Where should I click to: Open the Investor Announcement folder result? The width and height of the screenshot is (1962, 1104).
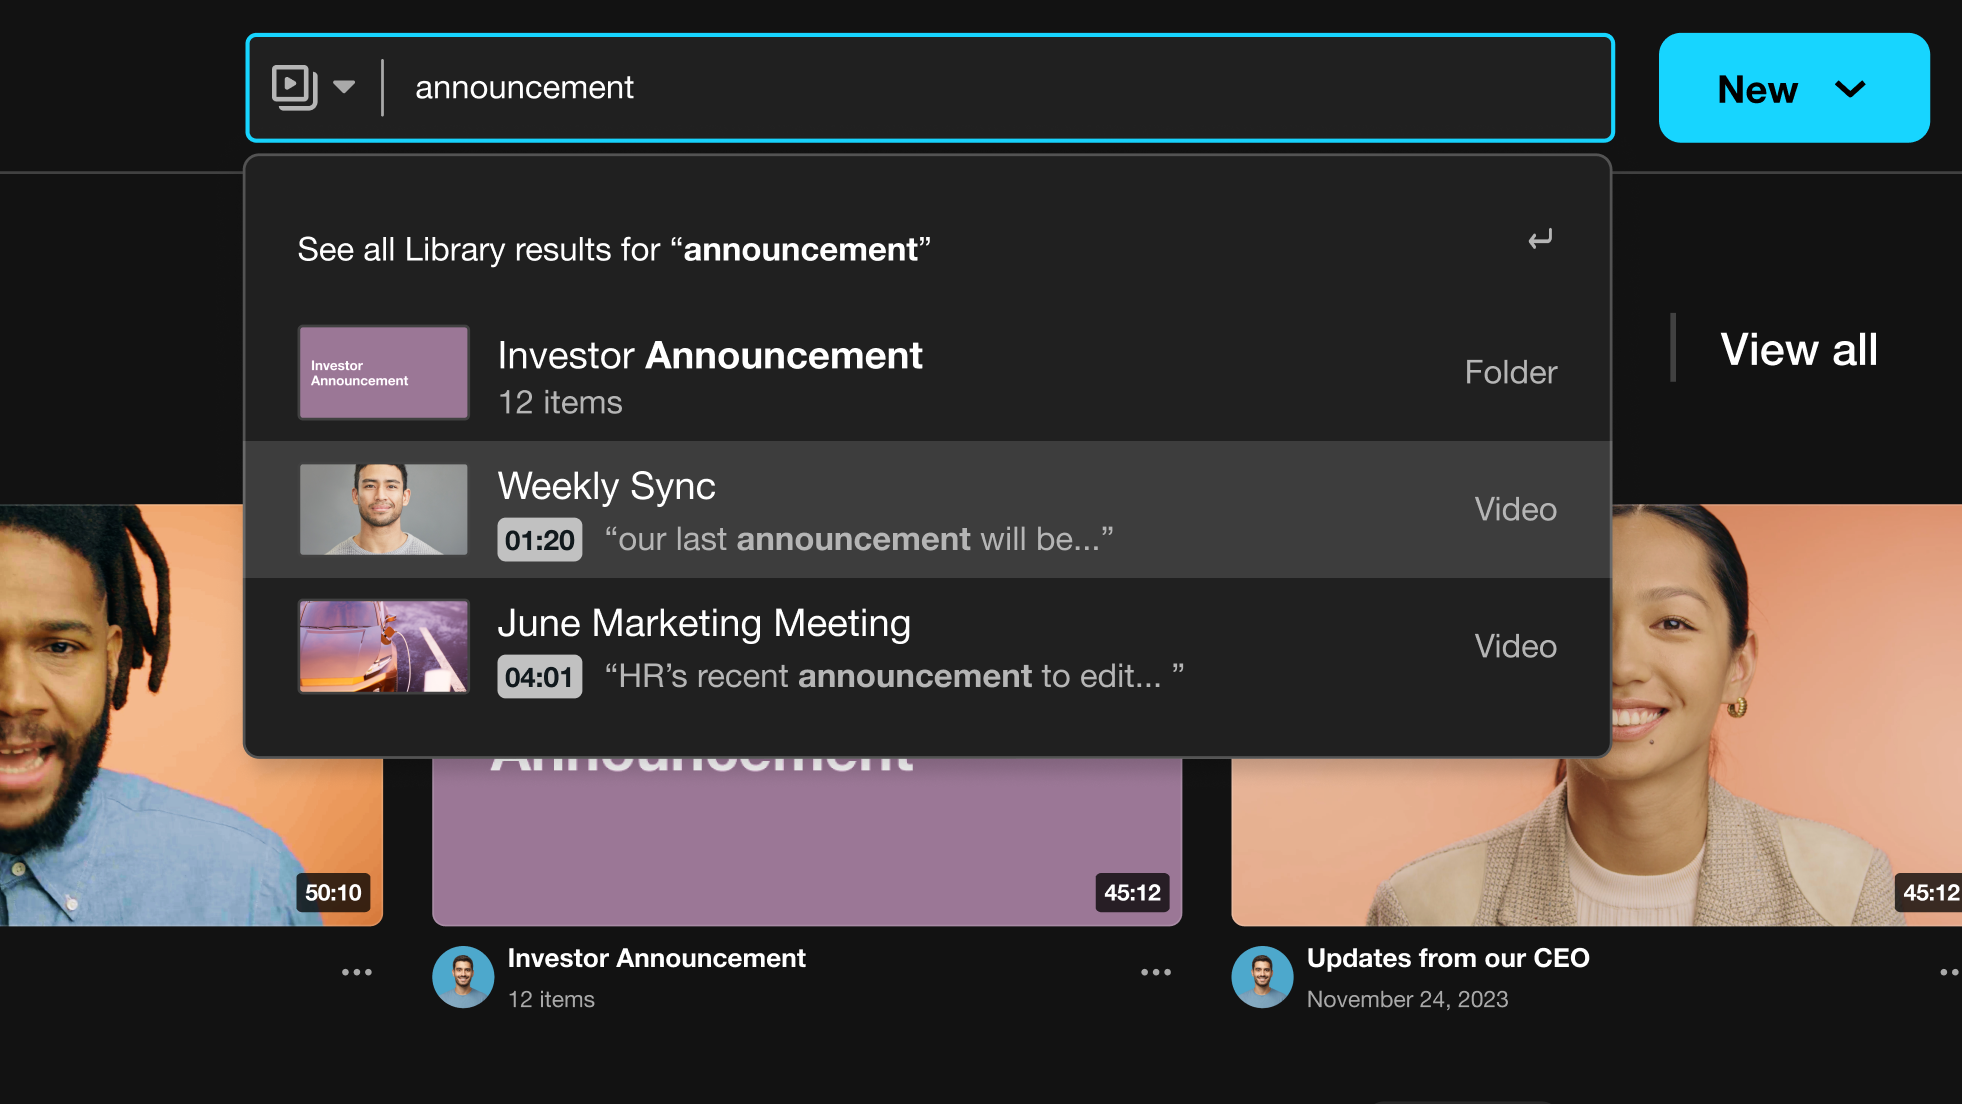click(710, 356)
